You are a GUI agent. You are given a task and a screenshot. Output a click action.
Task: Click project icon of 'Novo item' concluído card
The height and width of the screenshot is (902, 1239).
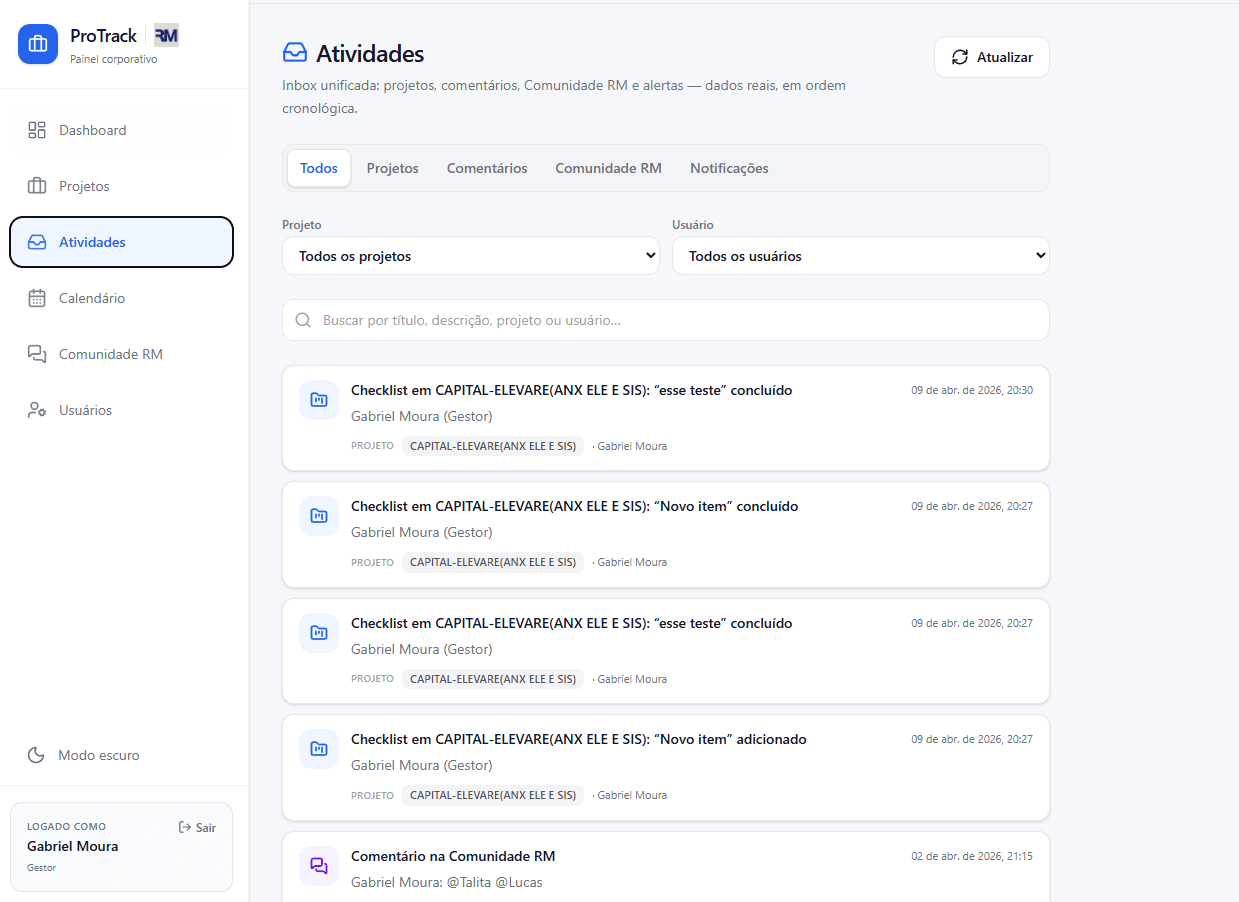319,516
